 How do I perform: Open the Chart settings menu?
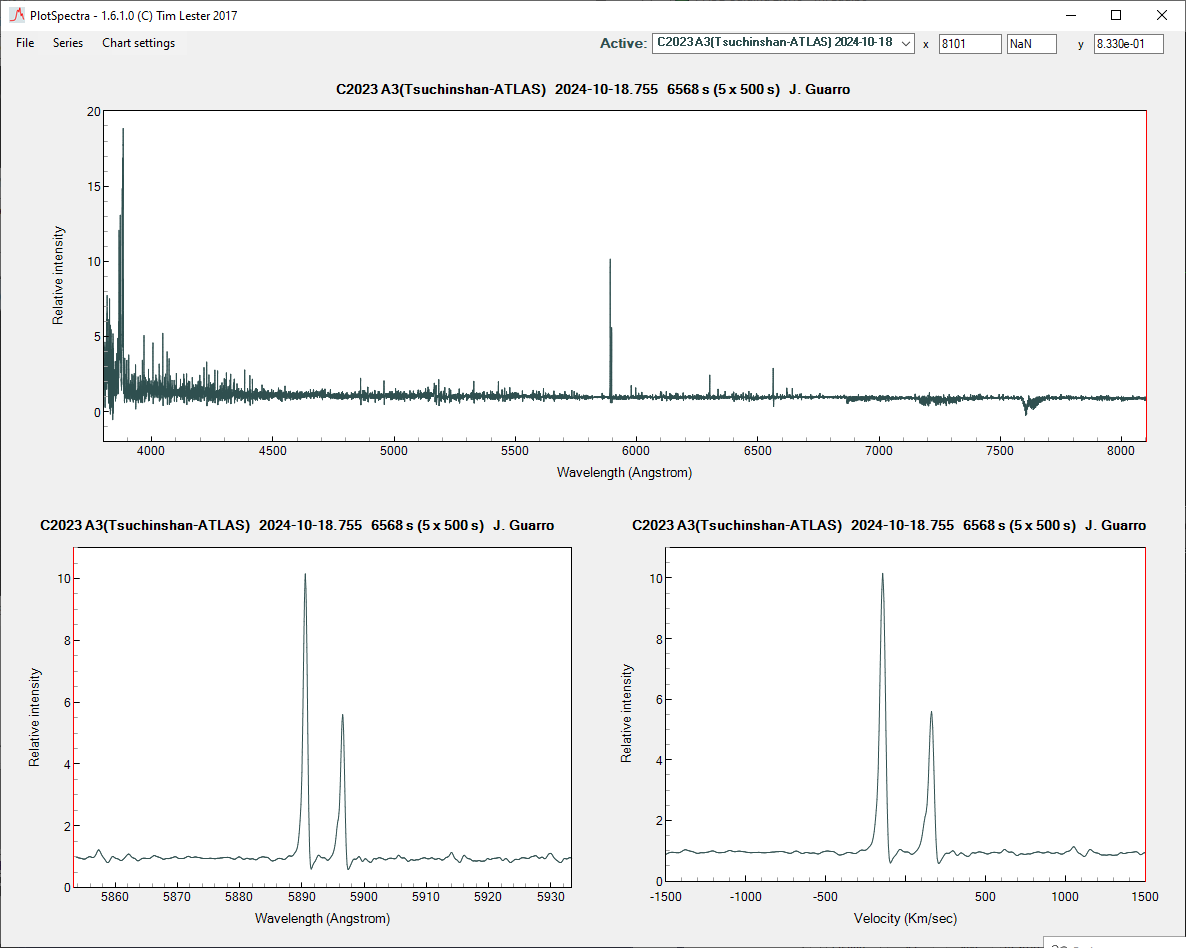[x=138, y=43]
